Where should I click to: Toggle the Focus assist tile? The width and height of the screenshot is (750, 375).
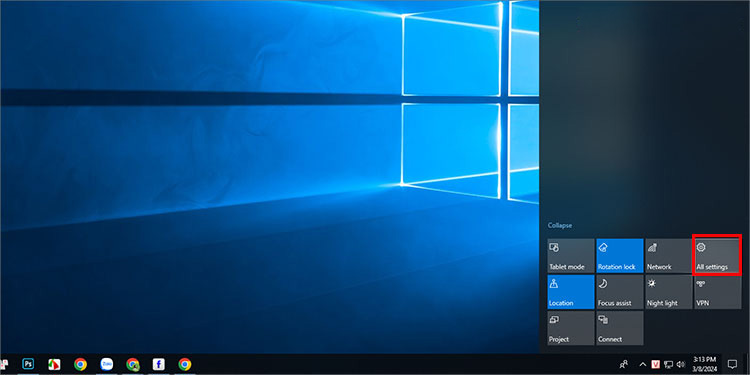619,292
